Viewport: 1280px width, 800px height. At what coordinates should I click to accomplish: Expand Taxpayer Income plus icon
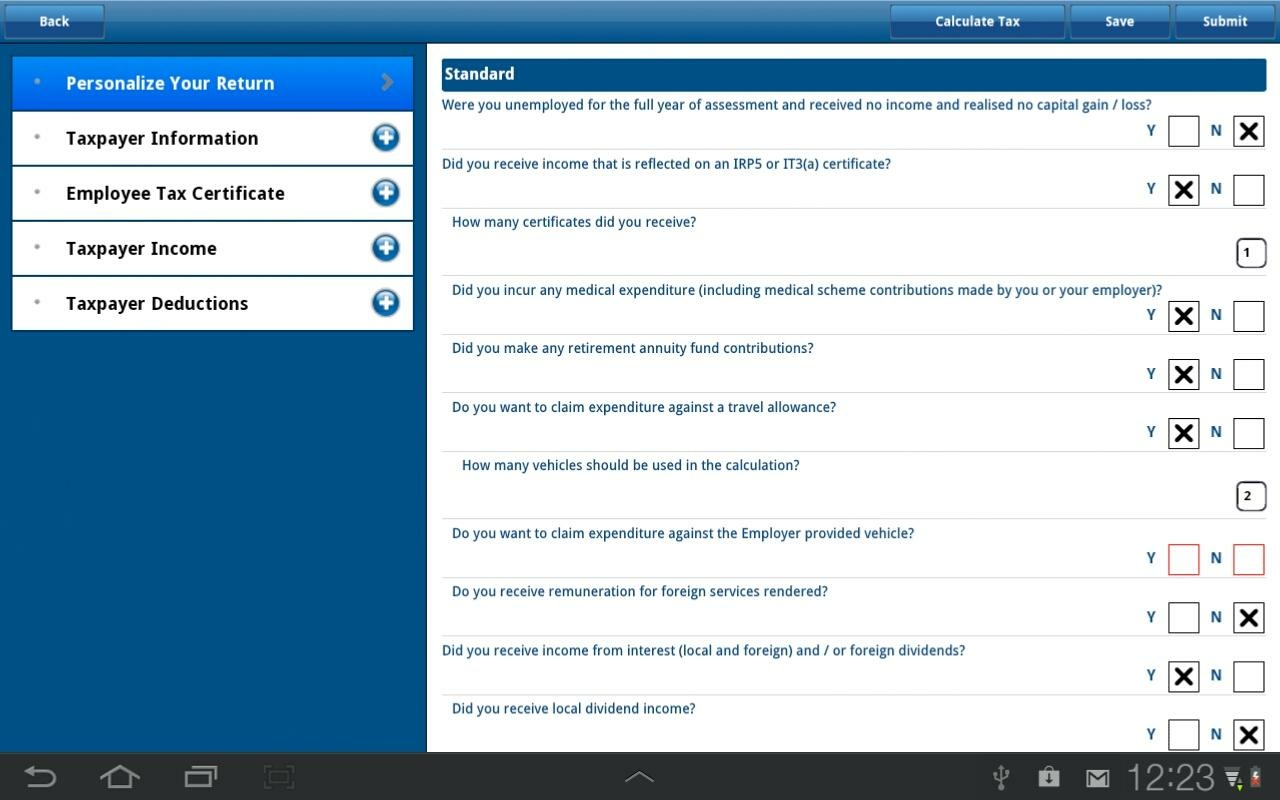point(385,248)
